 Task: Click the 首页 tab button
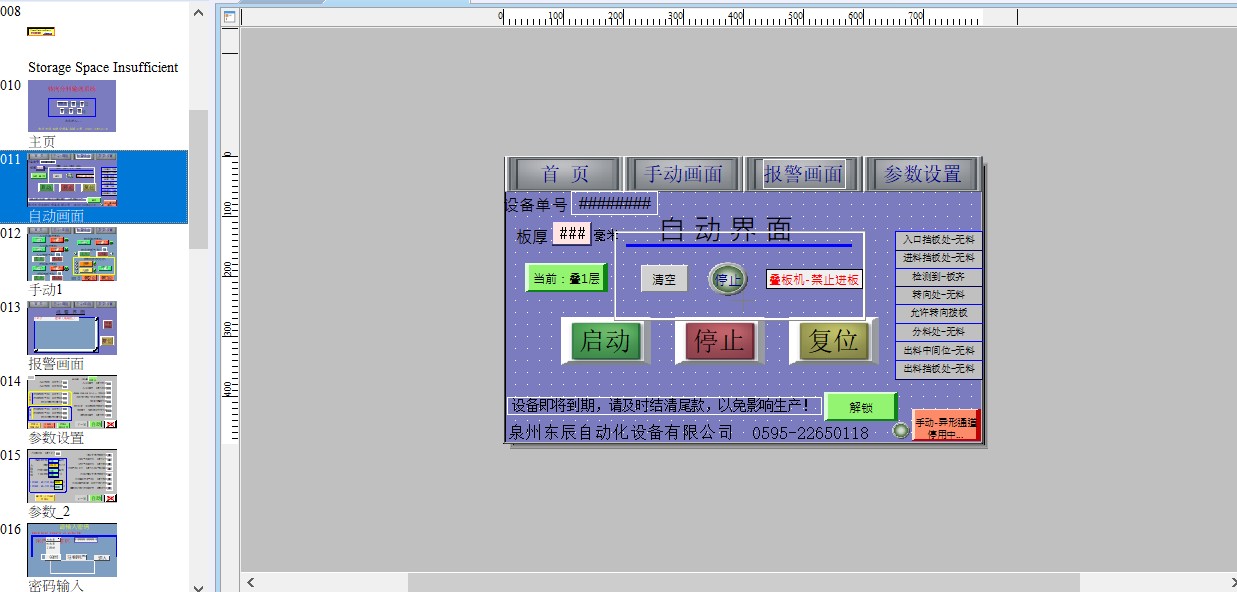tap(565, 174)
